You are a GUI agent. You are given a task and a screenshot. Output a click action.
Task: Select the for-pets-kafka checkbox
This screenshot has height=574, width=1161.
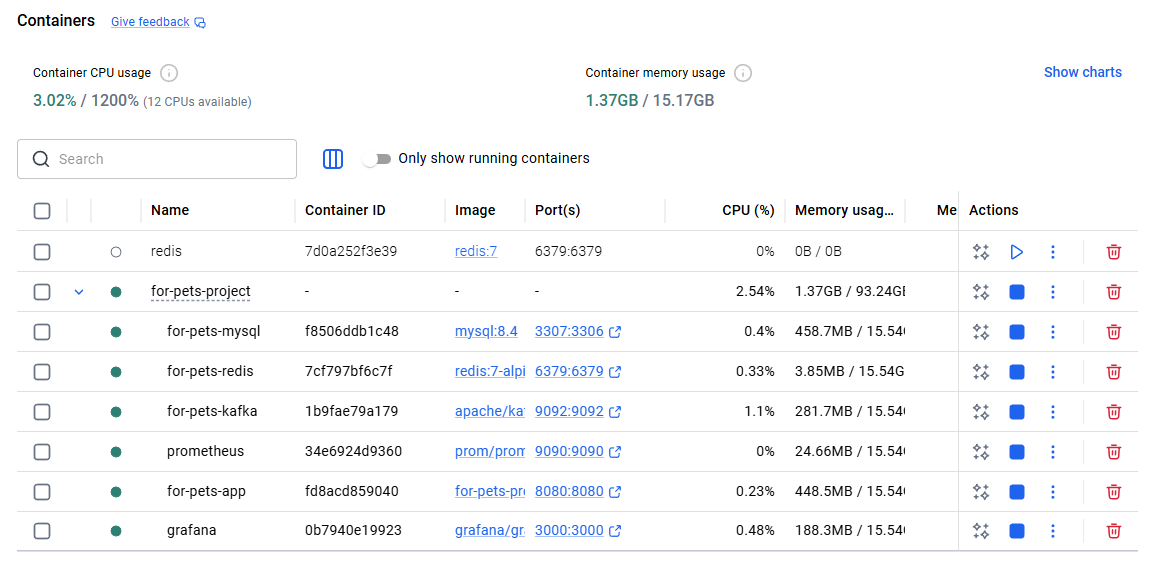[42, 412]
